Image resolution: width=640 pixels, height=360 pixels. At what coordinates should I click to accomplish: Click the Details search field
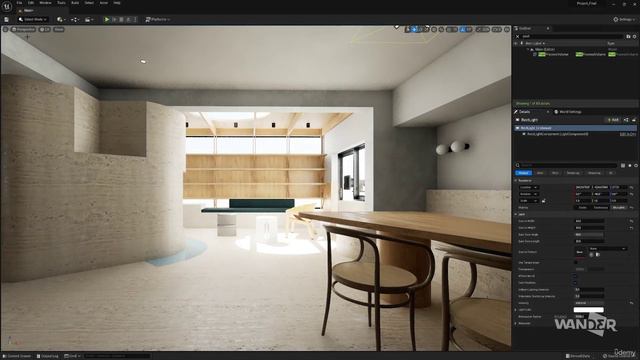[568, 165]
